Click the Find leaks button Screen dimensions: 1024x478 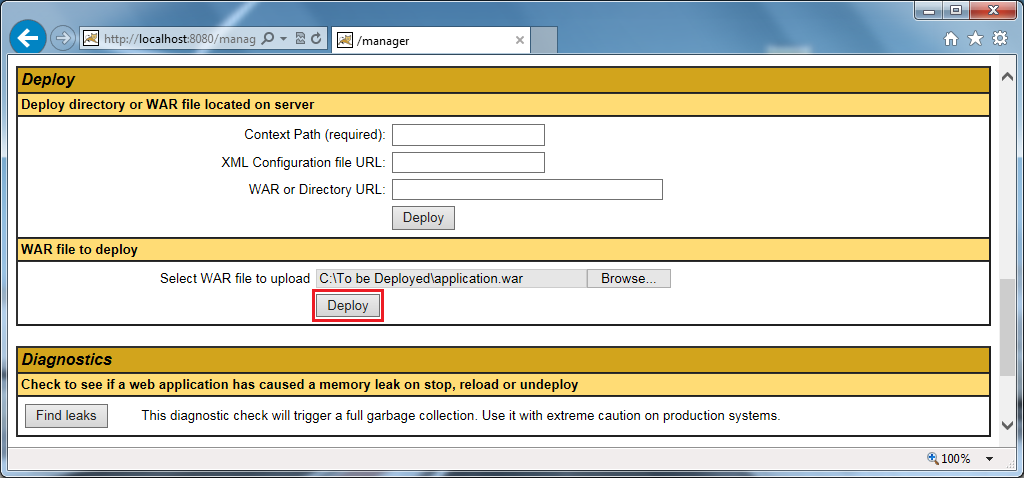[66, 415]
